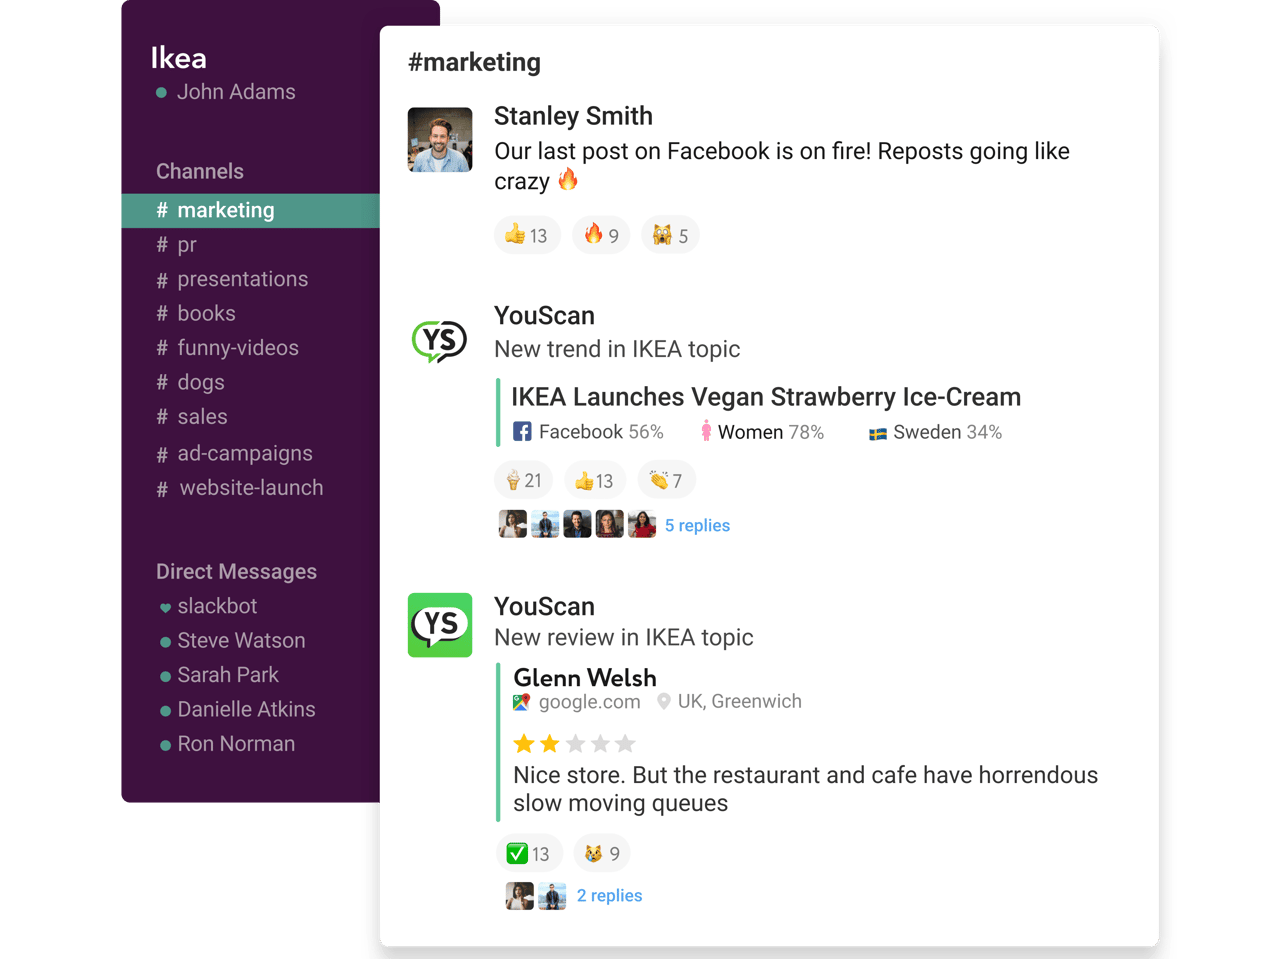Image resolution: width=1280 pixels, height=959 pixels.
Task: Click the Facebook icon next to 56%
Action: click(523, 432)
